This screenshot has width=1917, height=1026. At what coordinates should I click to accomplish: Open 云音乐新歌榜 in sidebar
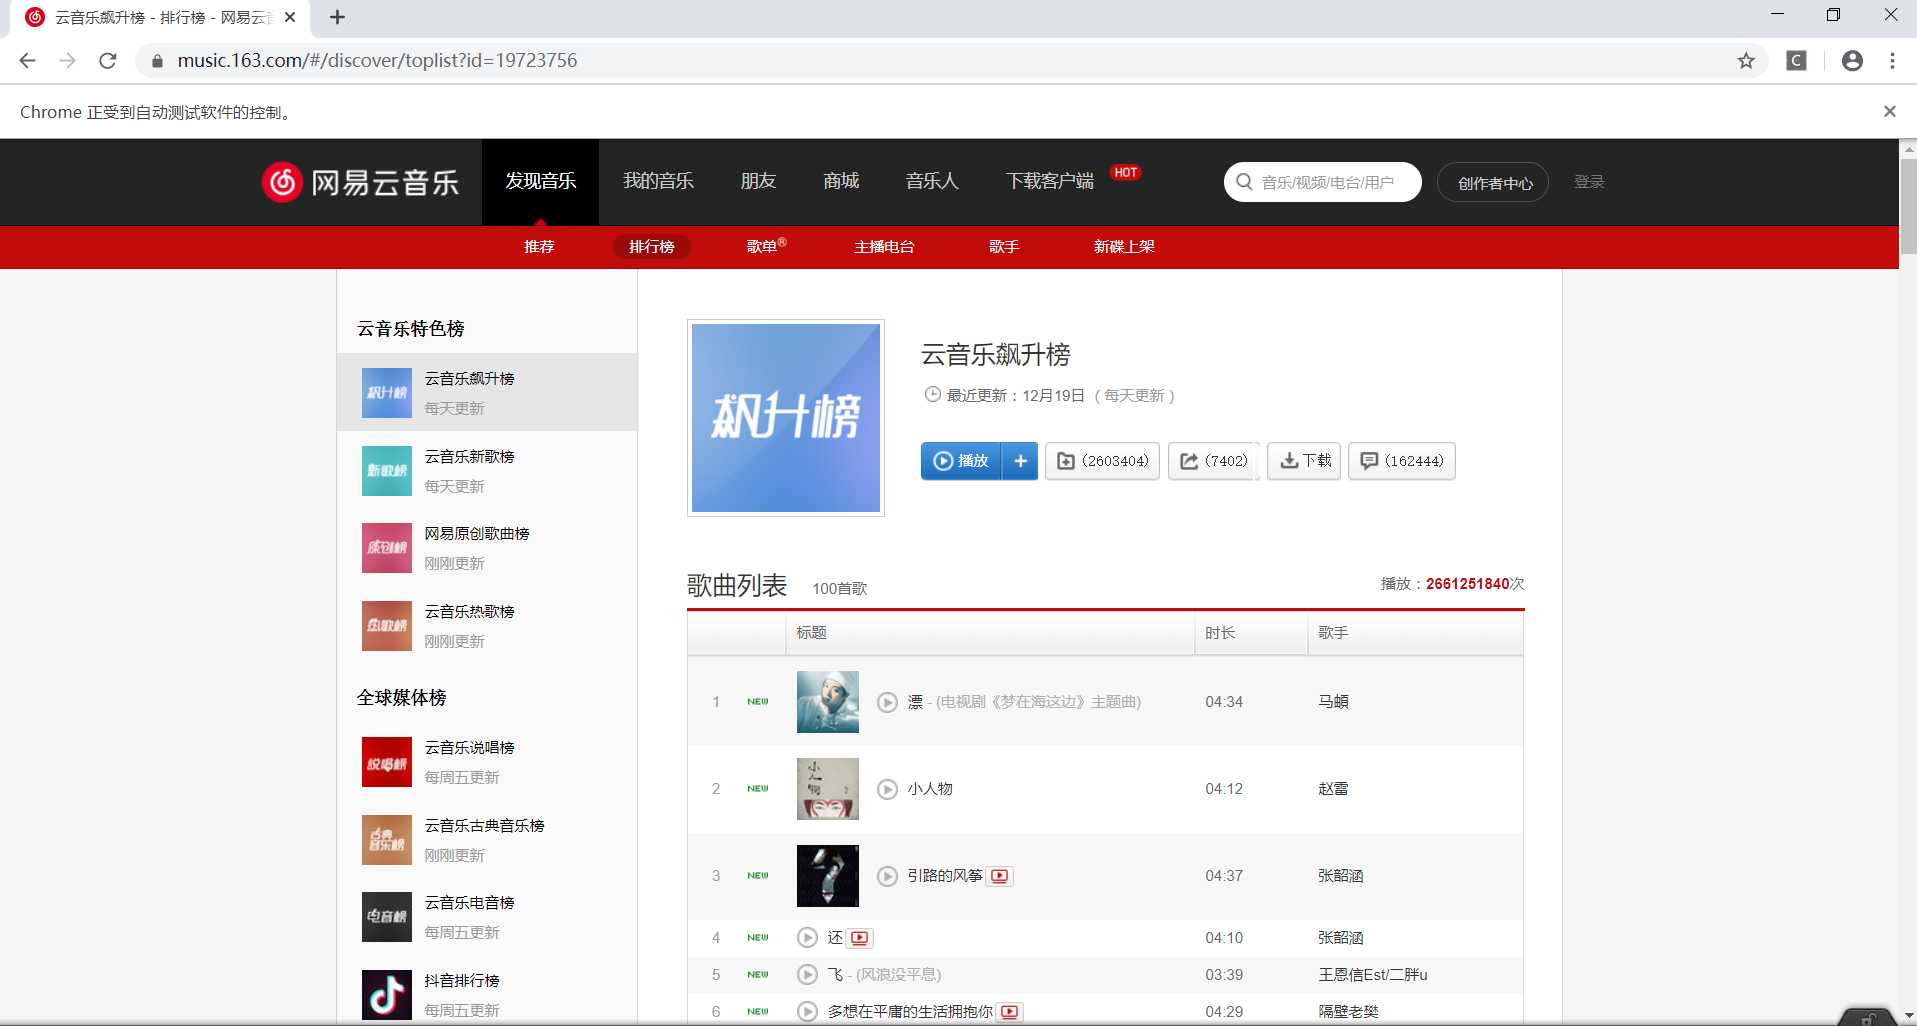point(487,470)
